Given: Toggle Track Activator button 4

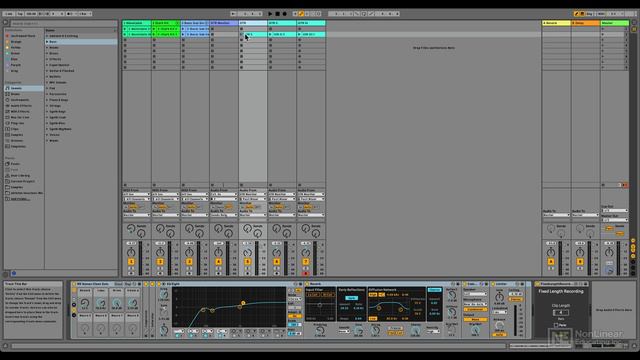Looking at the screenshot, I should (x=218, y=262).
